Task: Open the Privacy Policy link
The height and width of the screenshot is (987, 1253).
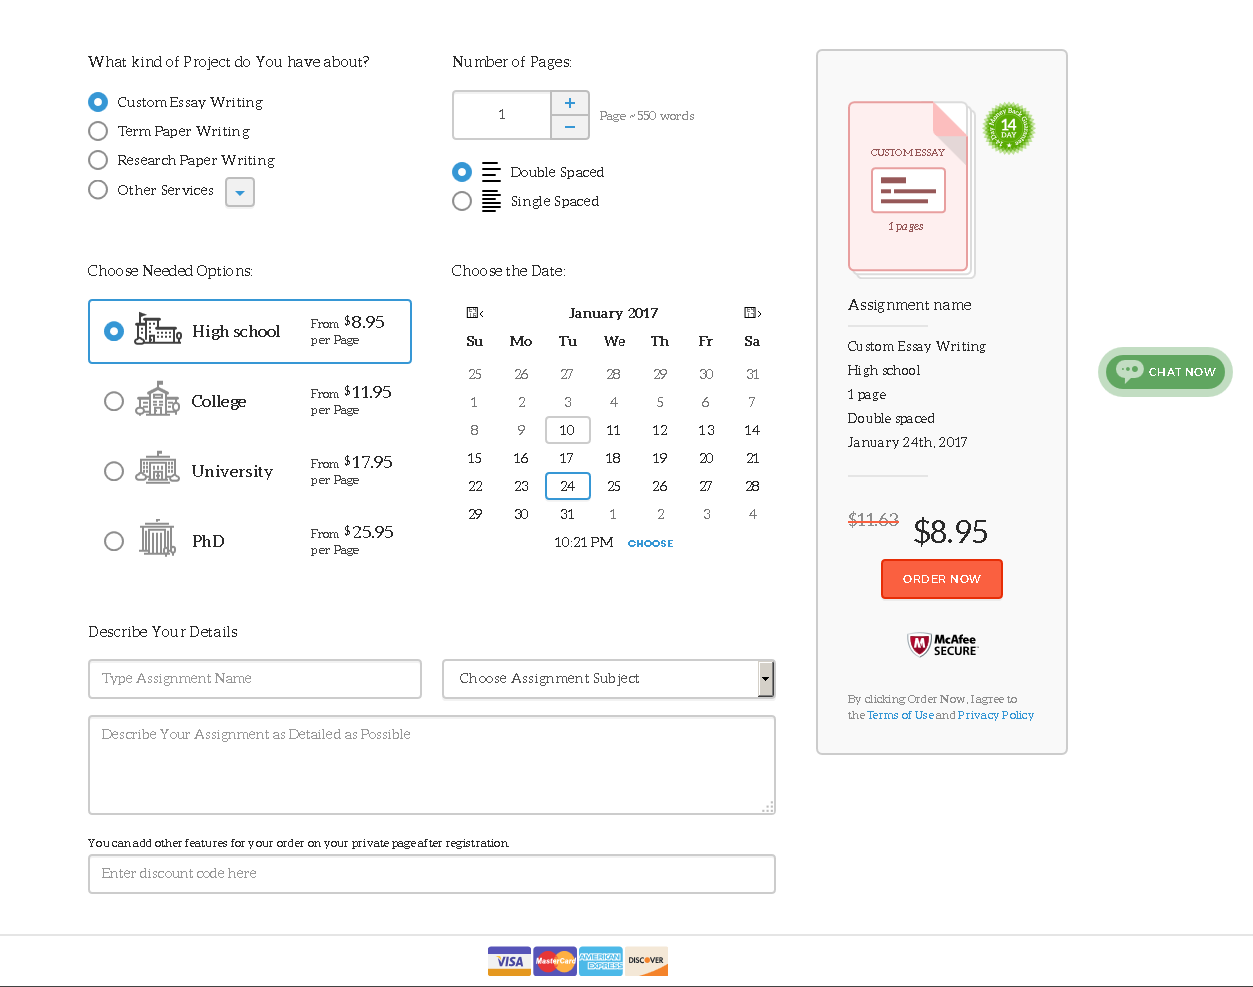Action: [996, 715]
